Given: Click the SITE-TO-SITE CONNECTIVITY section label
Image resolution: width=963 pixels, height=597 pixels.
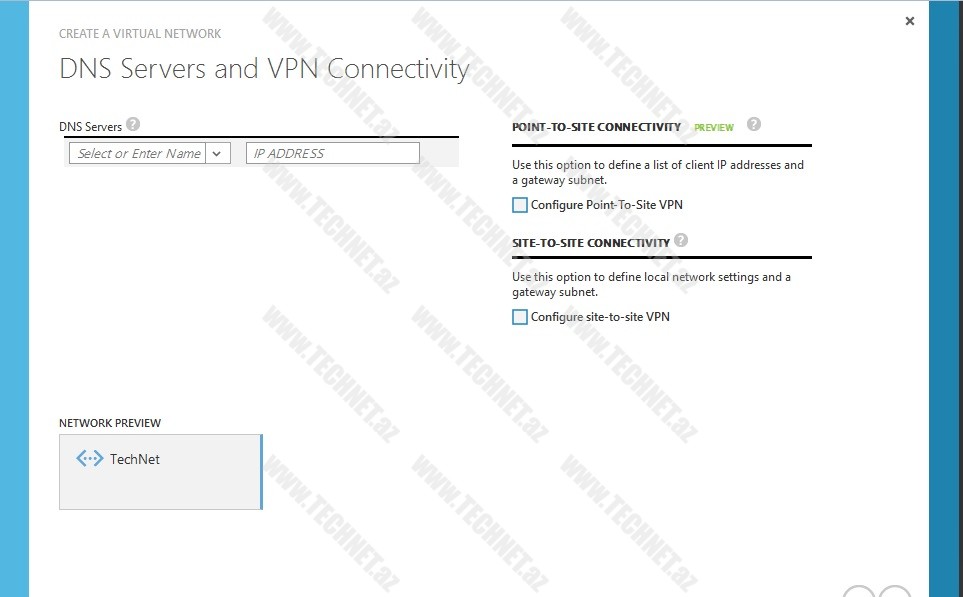Looking at the screenshot, I should pyautogui.click(x=590, y=242).
